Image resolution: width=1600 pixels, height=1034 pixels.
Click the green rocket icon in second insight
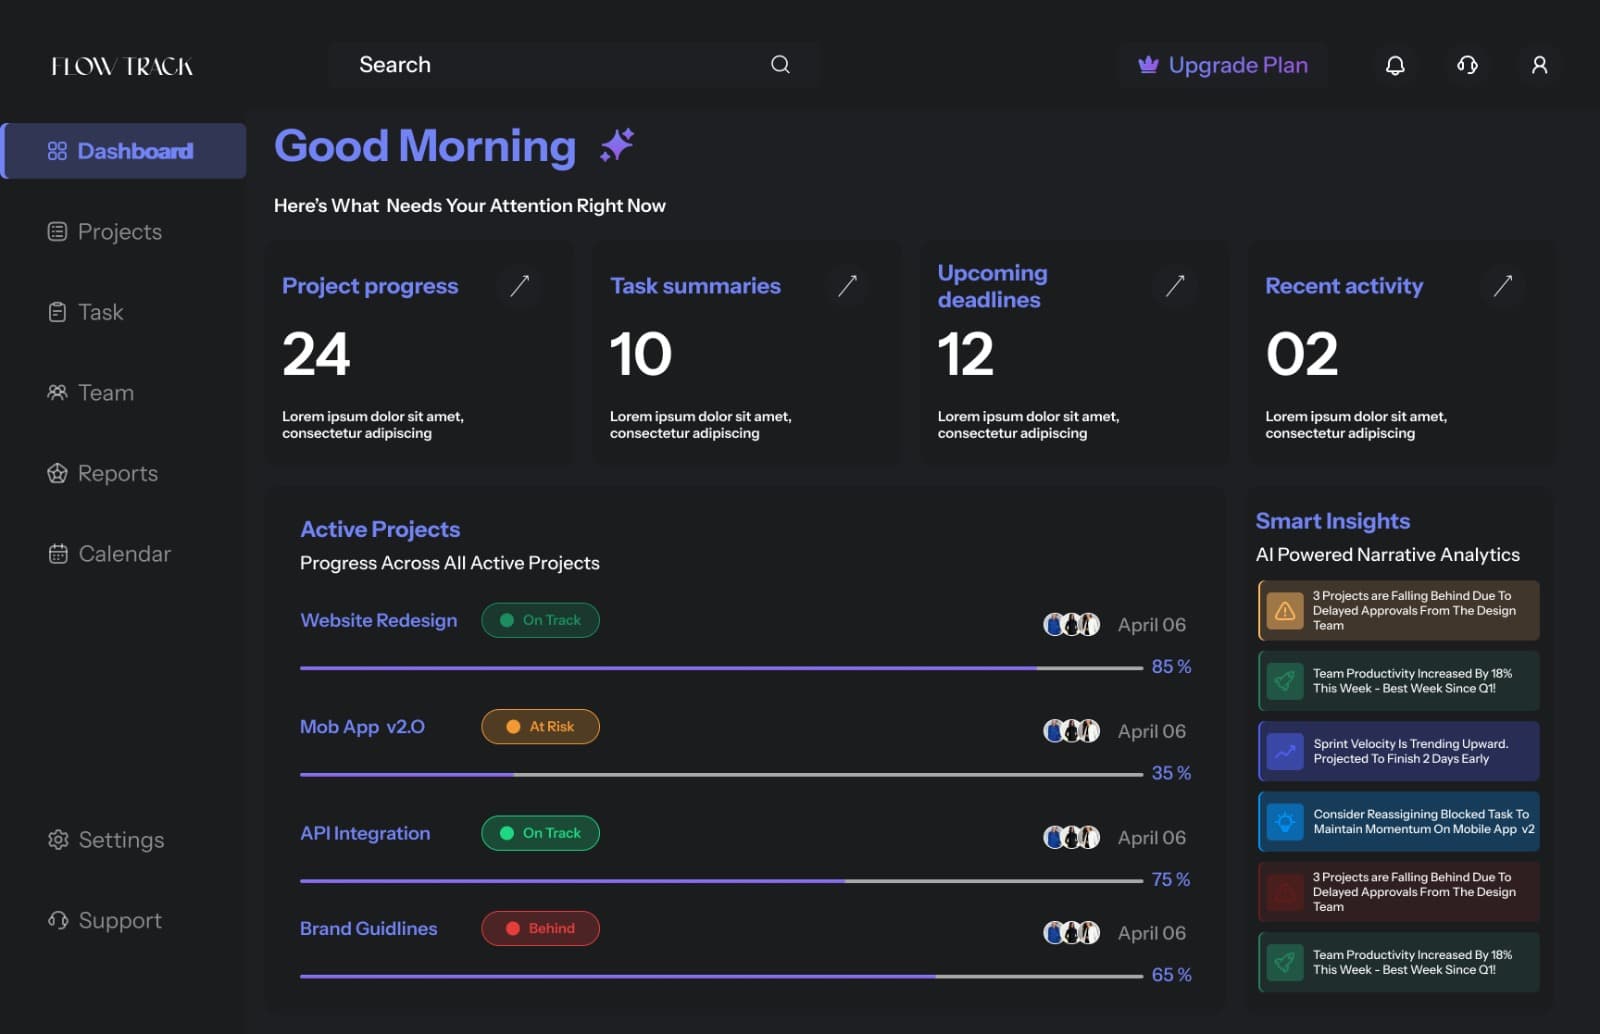(x=1285, y=681)
